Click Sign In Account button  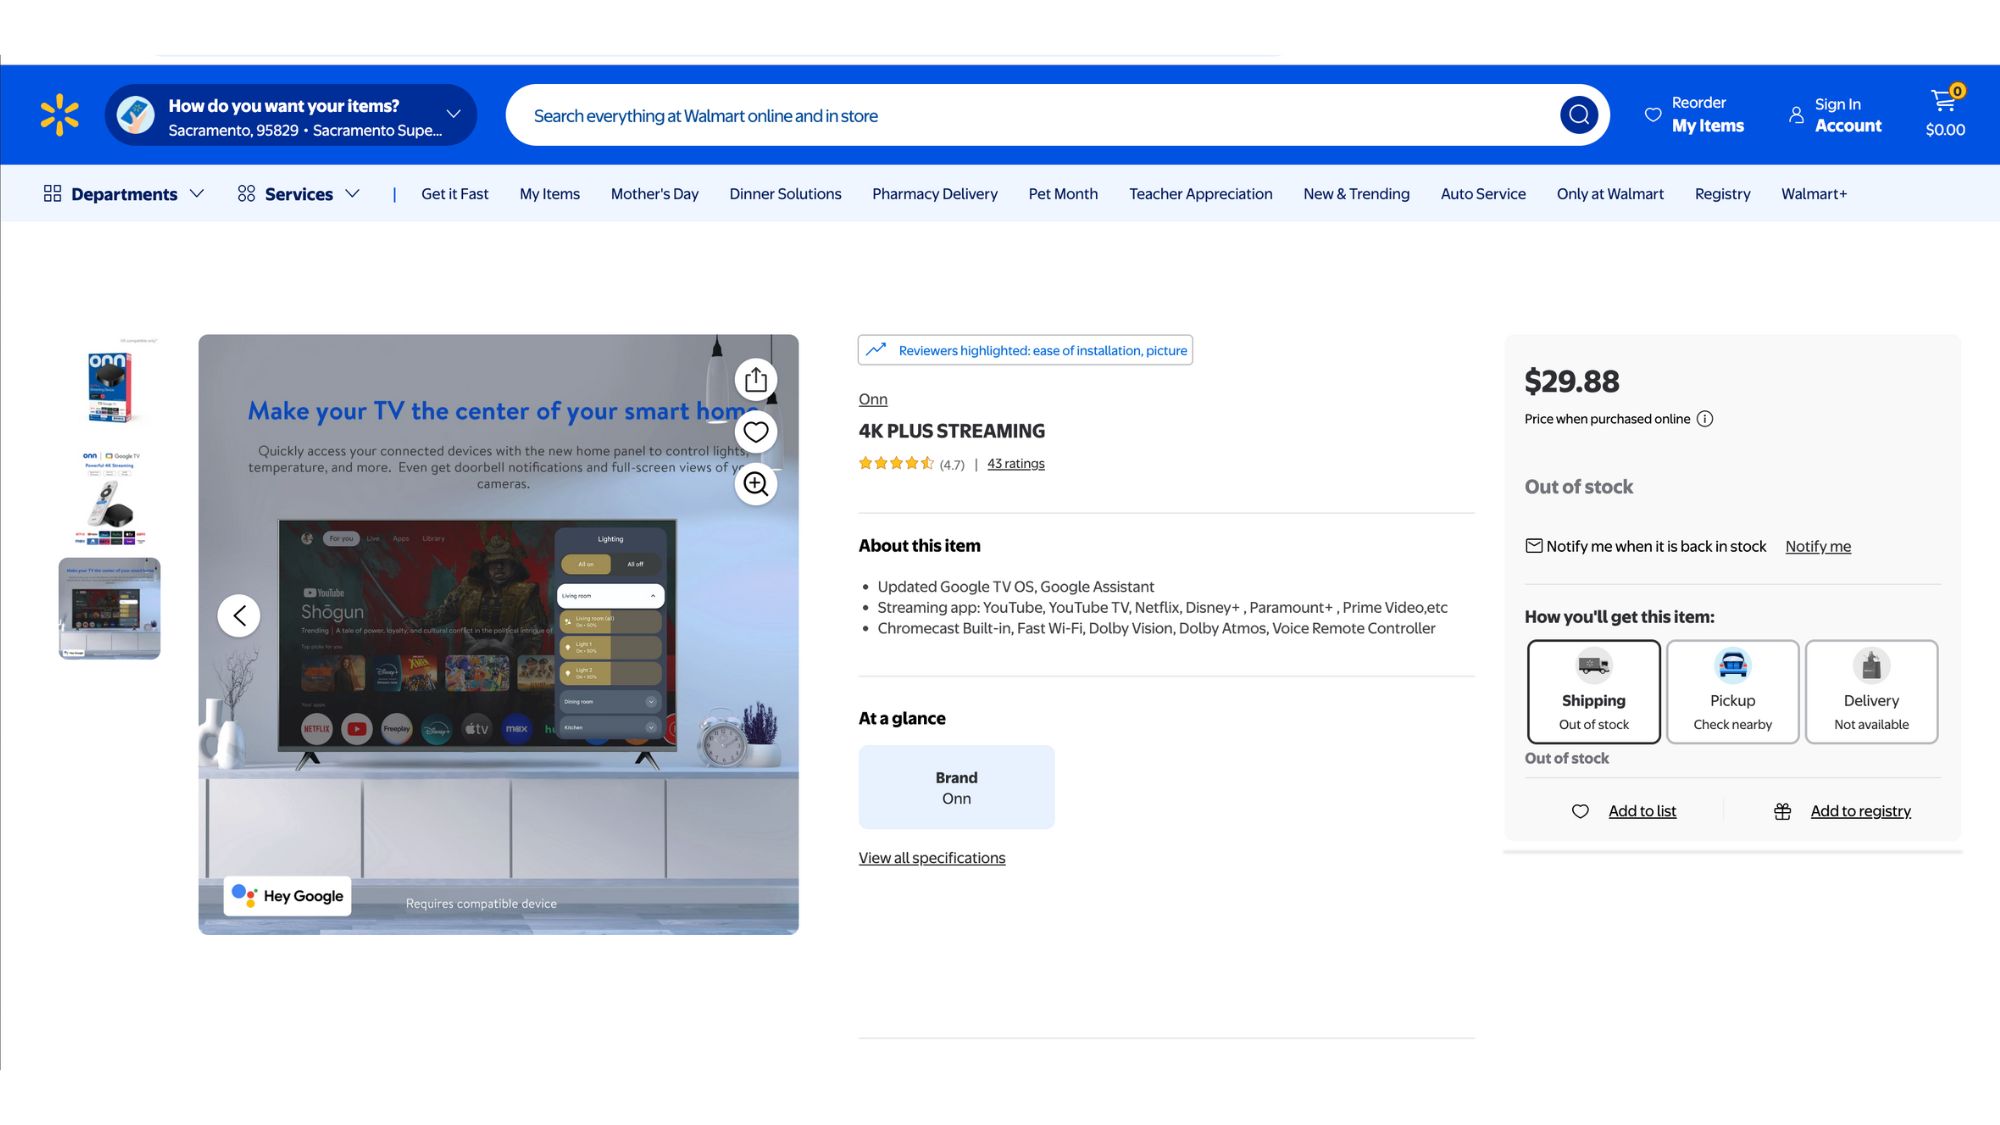click(1835, 115)
